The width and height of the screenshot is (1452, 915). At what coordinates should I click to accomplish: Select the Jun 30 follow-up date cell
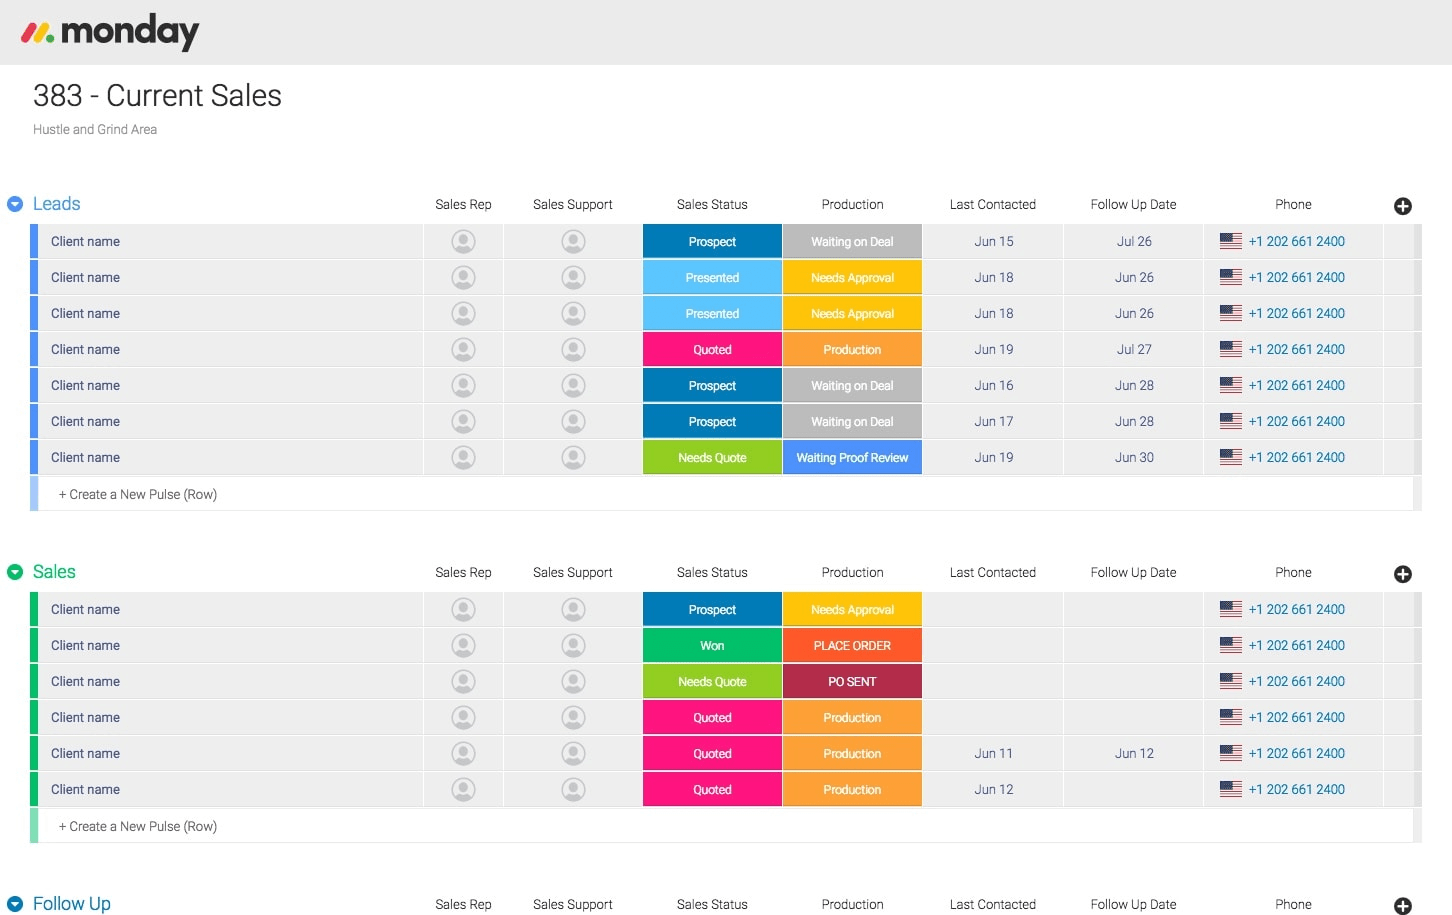1134,457
